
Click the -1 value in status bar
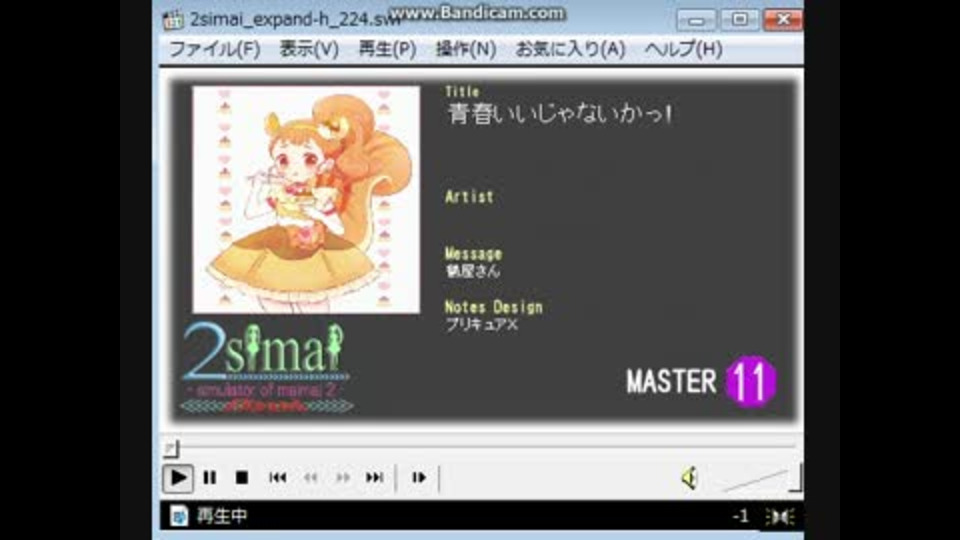coord(741,517)
